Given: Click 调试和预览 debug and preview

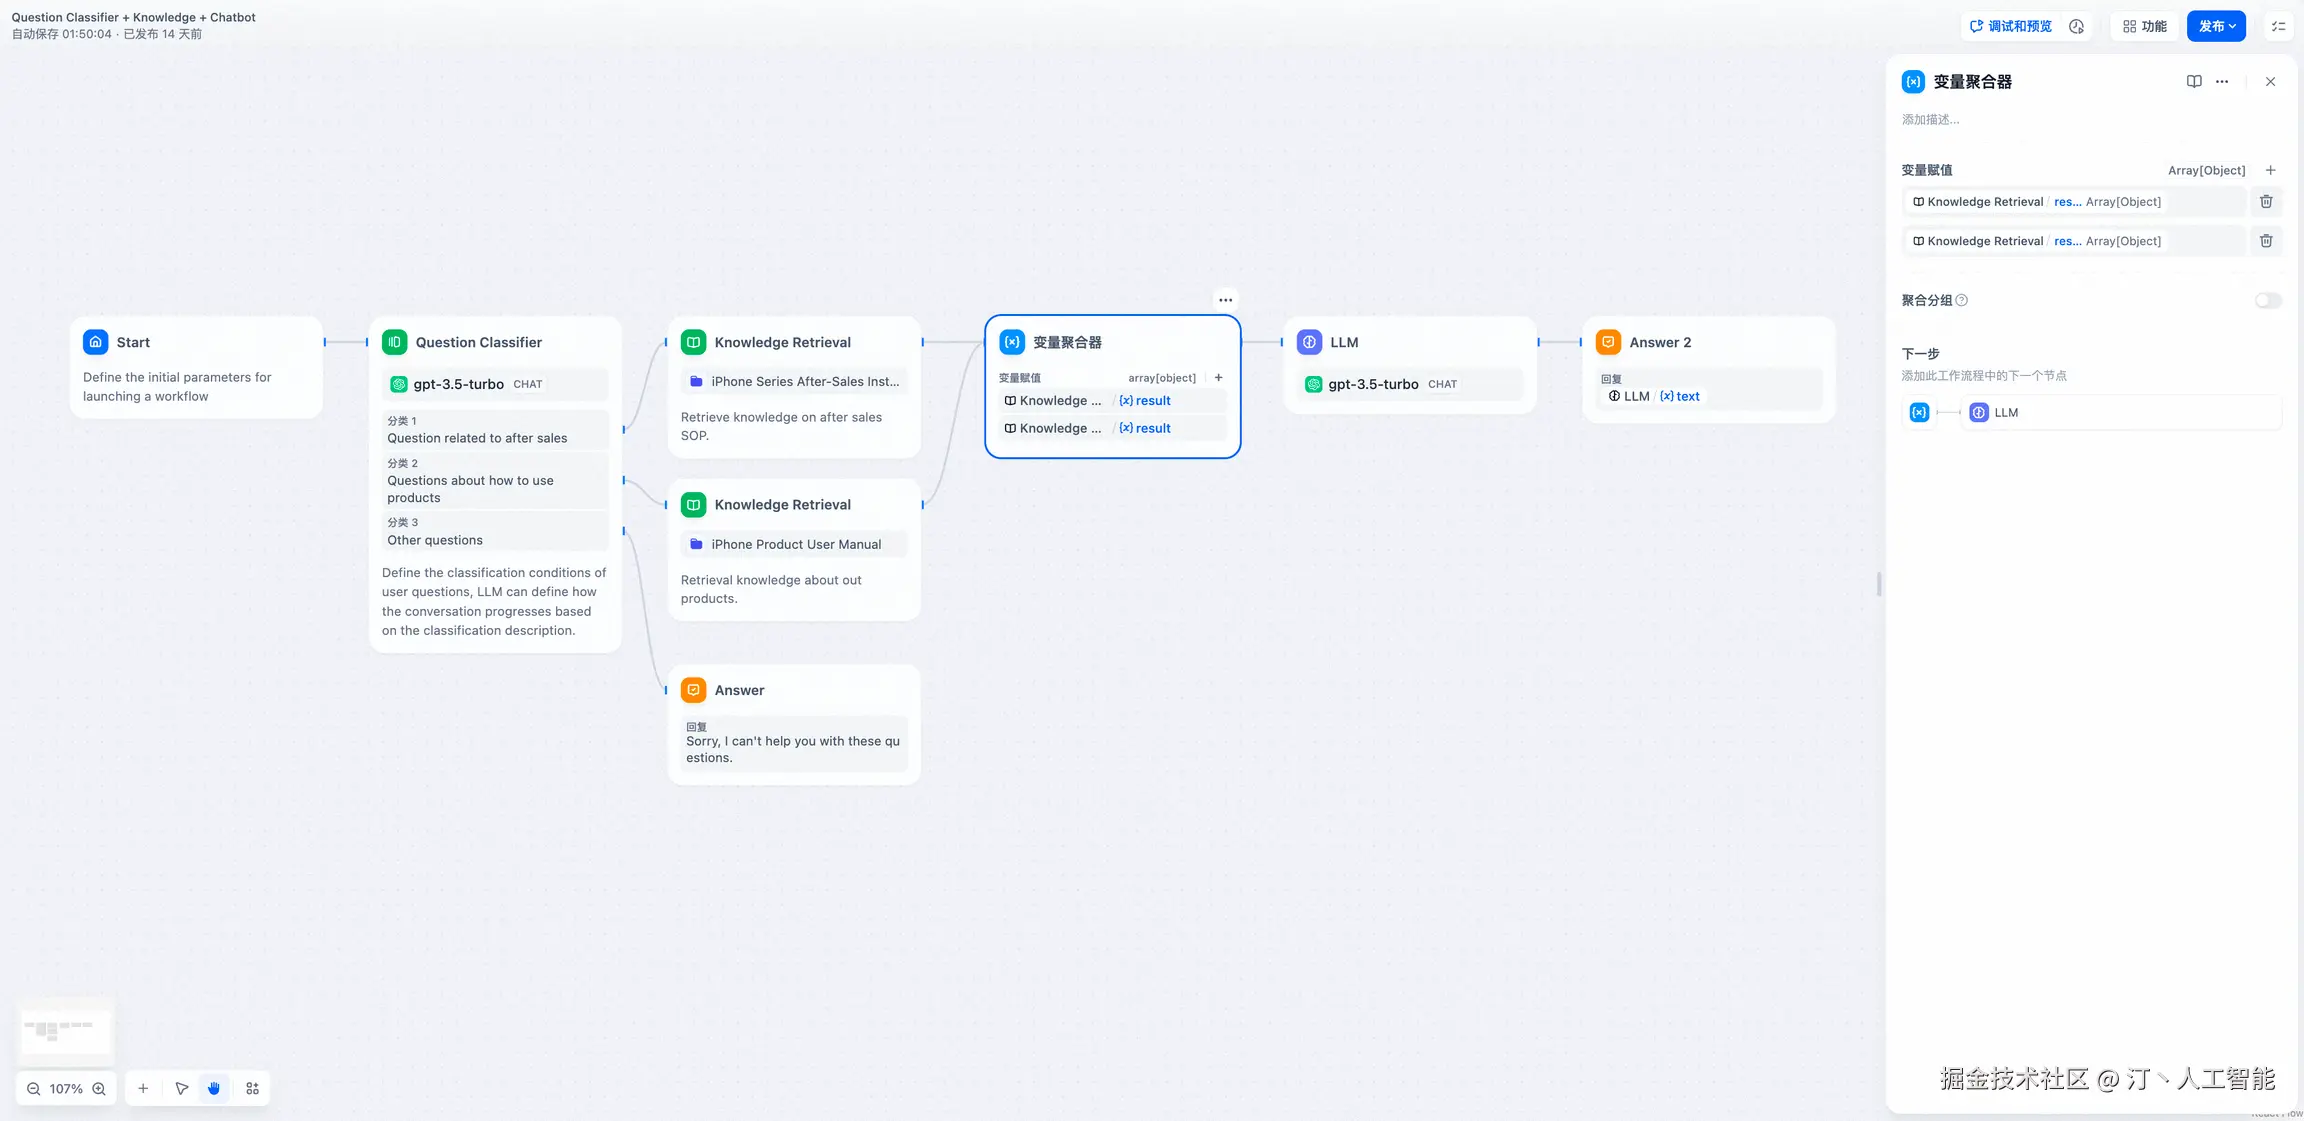Looking at the screenshot, I should 2010,27.
